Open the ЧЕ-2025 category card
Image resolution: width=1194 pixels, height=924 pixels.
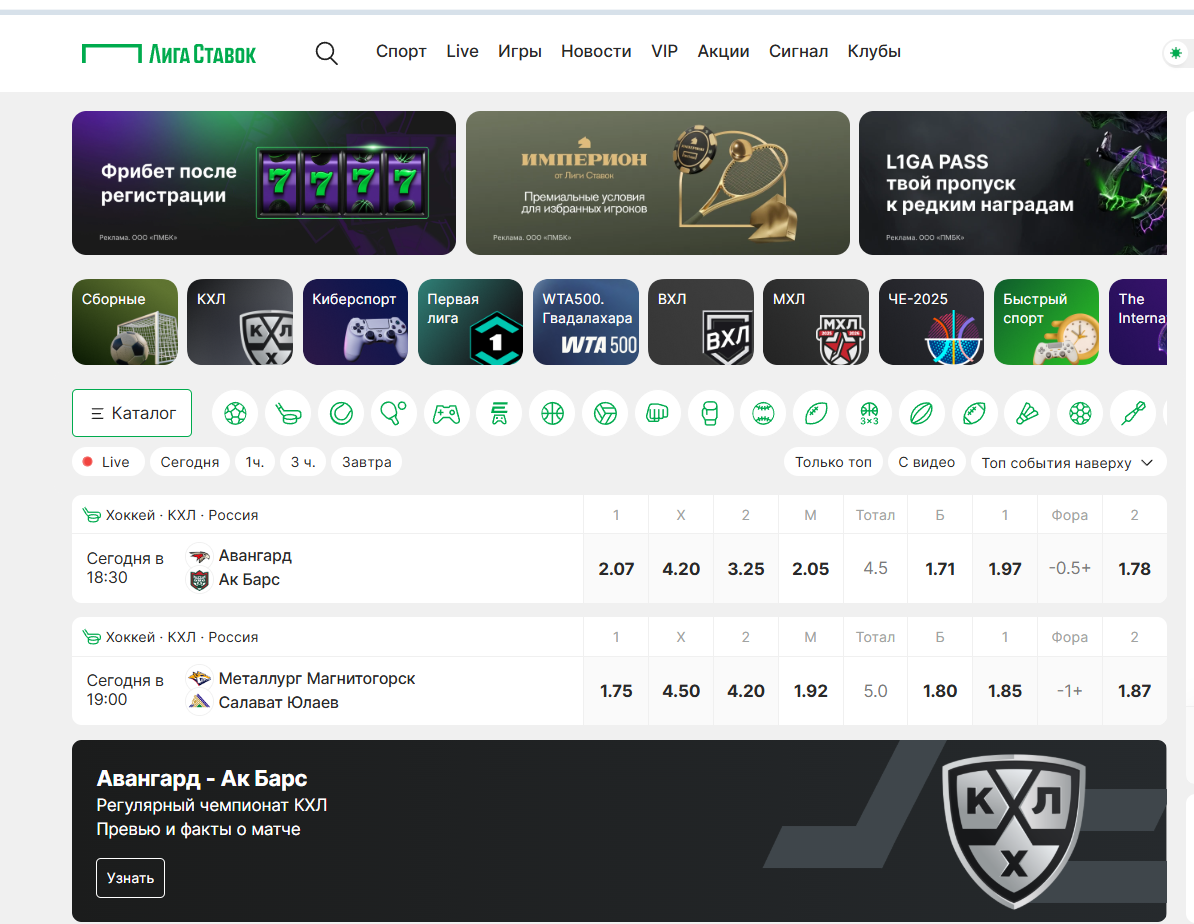tap(931, 322)
